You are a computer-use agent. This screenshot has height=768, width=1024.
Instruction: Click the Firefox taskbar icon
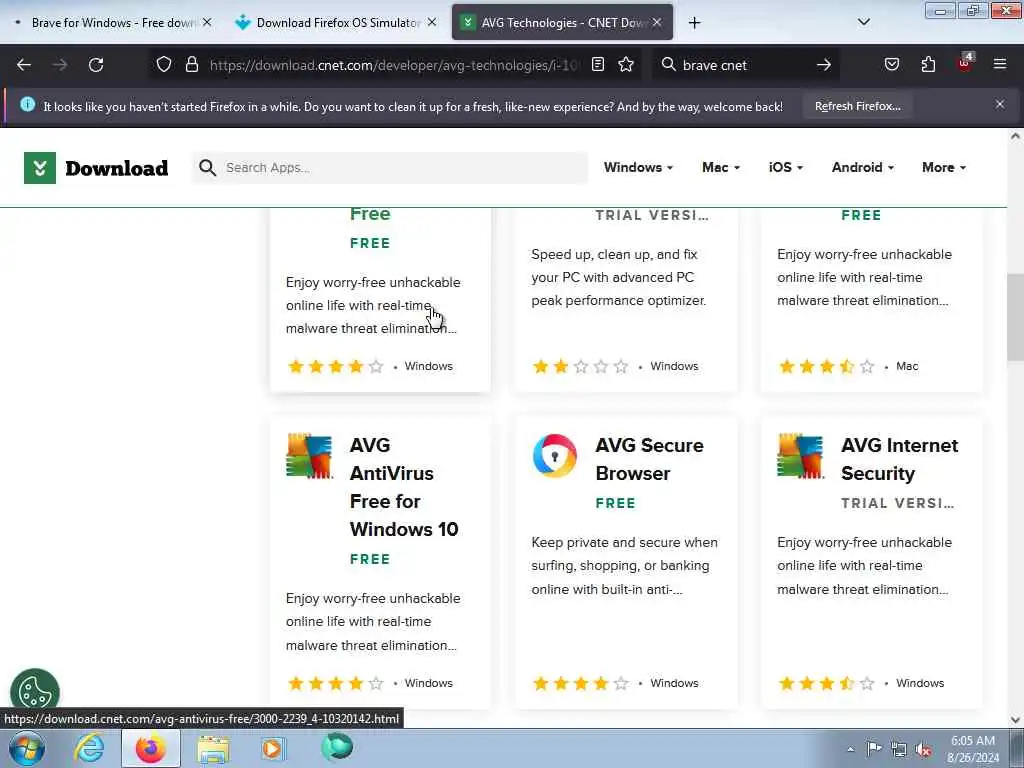tap(150, 748)
